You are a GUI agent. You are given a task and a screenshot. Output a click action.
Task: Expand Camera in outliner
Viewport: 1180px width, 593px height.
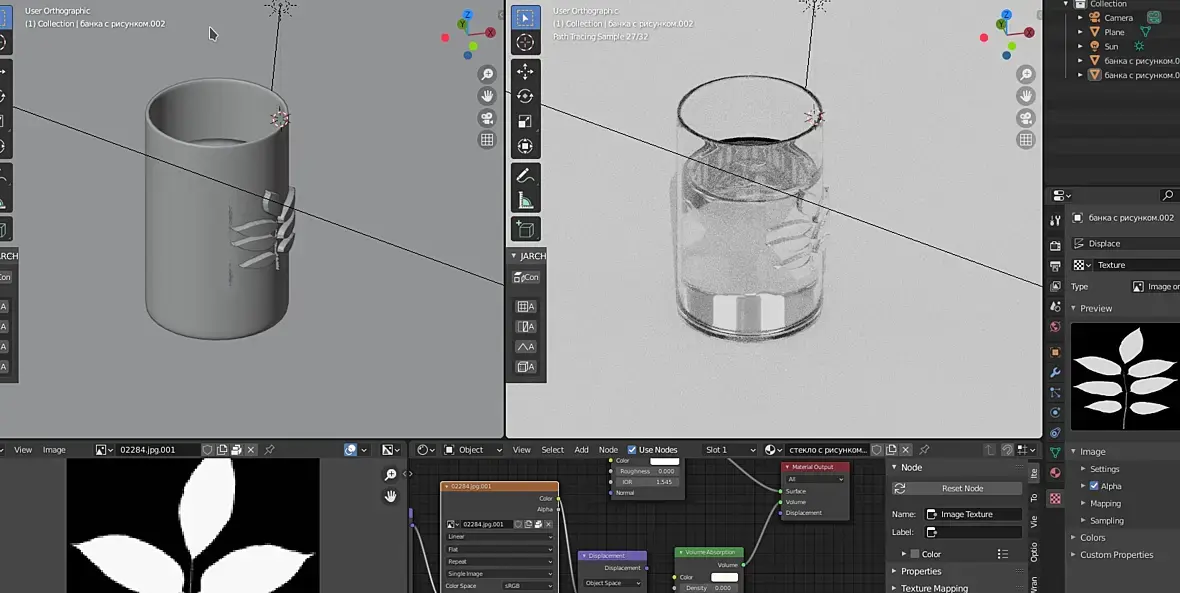(1081, 17)
